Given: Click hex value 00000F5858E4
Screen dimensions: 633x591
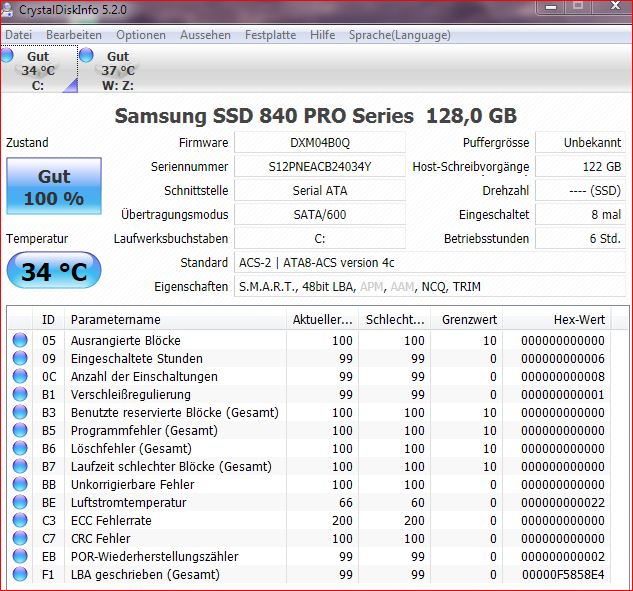Looking at the screenshot, I should pyautogui.click(x=563, y=574).
